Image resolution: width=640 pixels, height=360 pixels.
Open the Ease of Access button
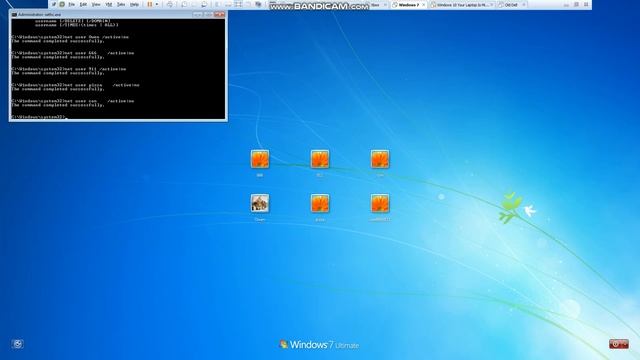point(17,344)
